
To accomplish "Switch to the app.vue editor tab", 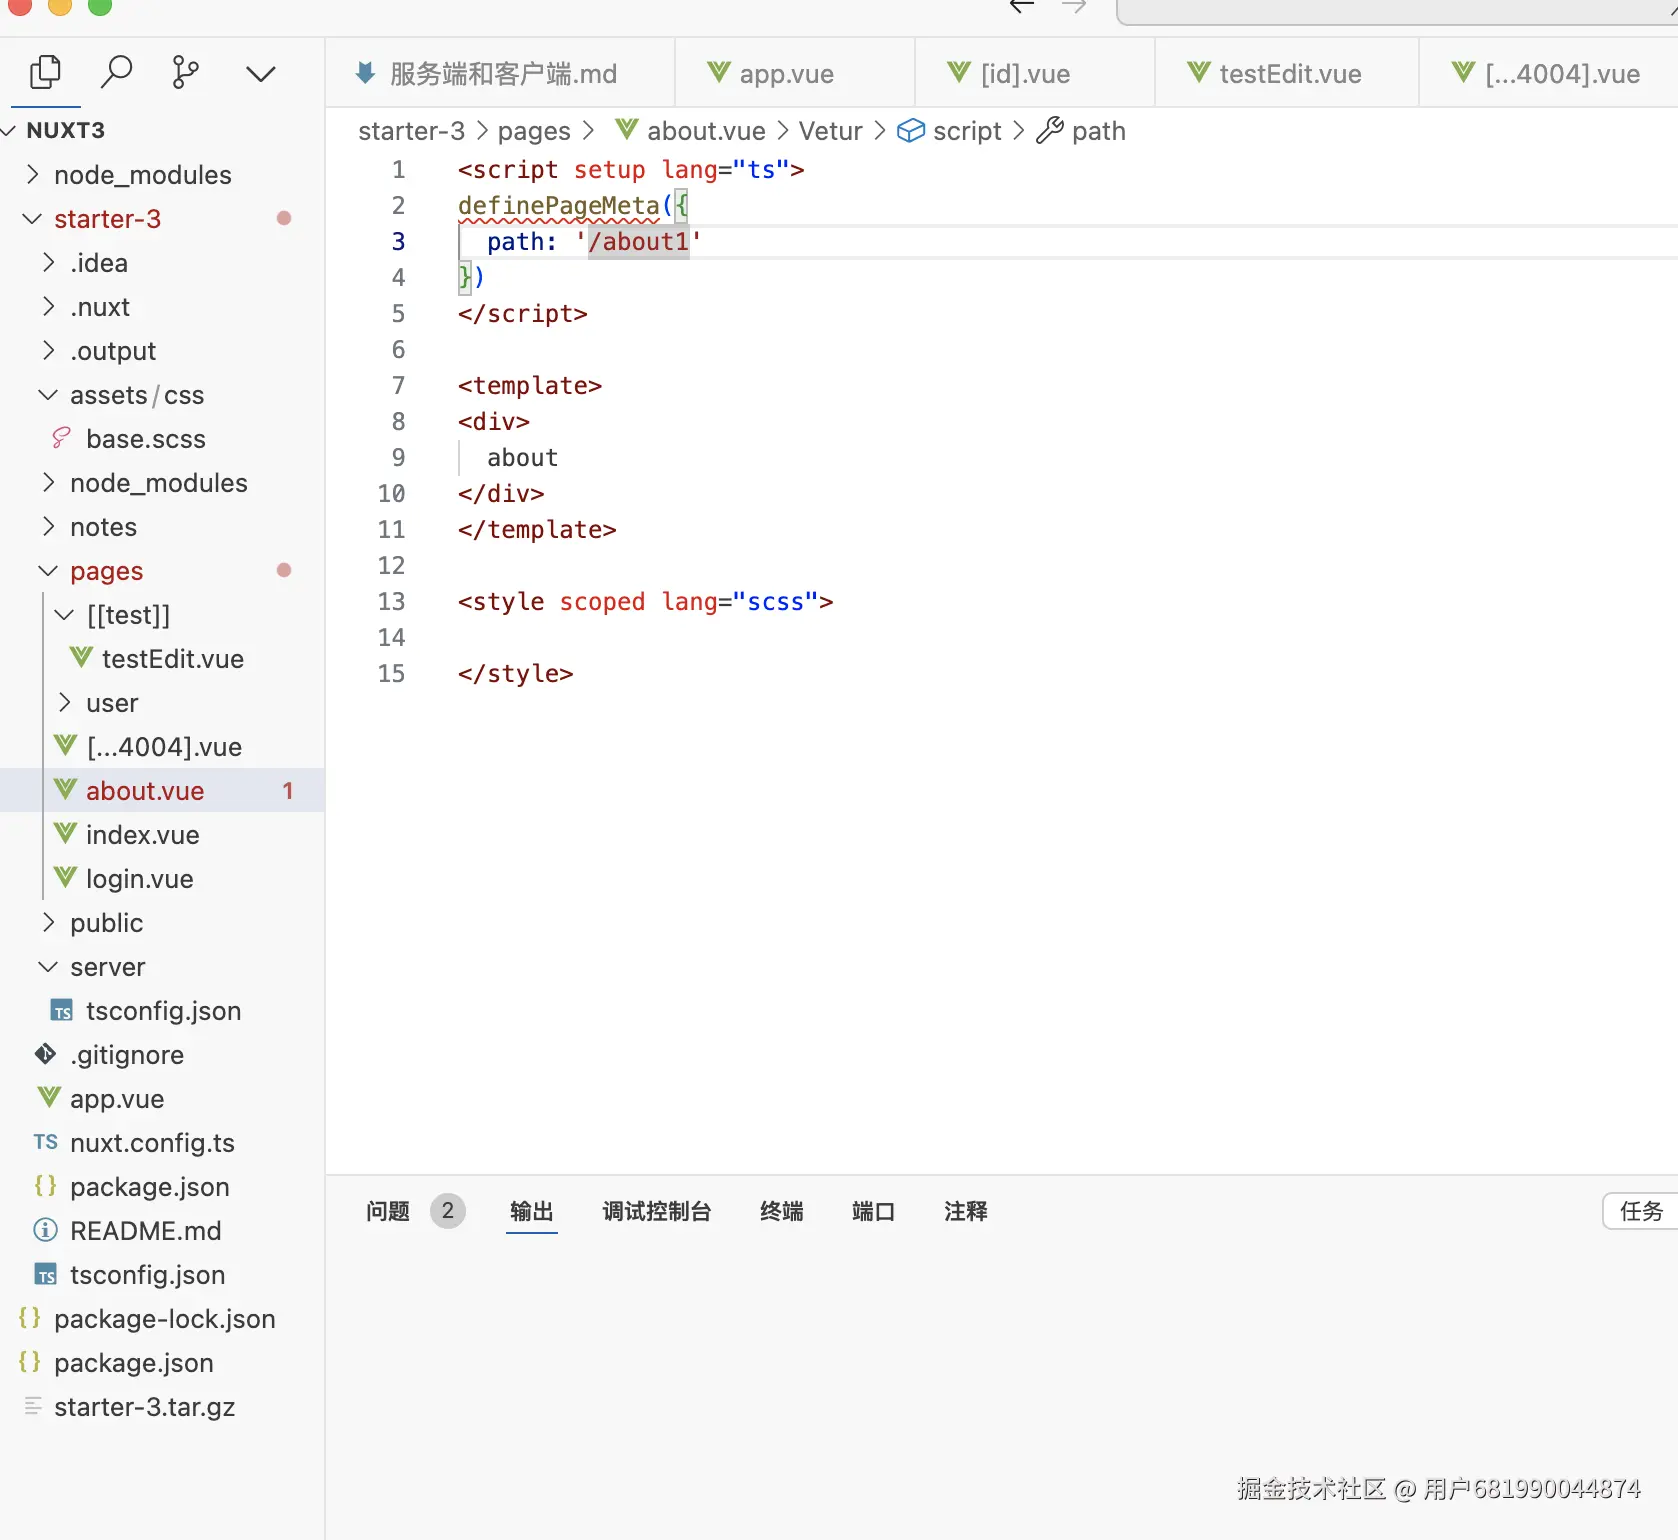I will (795, 74).
